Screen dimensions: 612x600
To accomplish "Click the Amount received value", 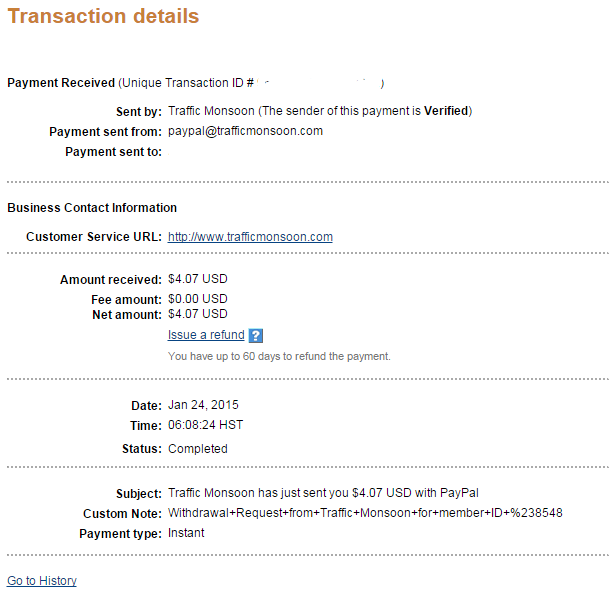I will coord(198,280).
